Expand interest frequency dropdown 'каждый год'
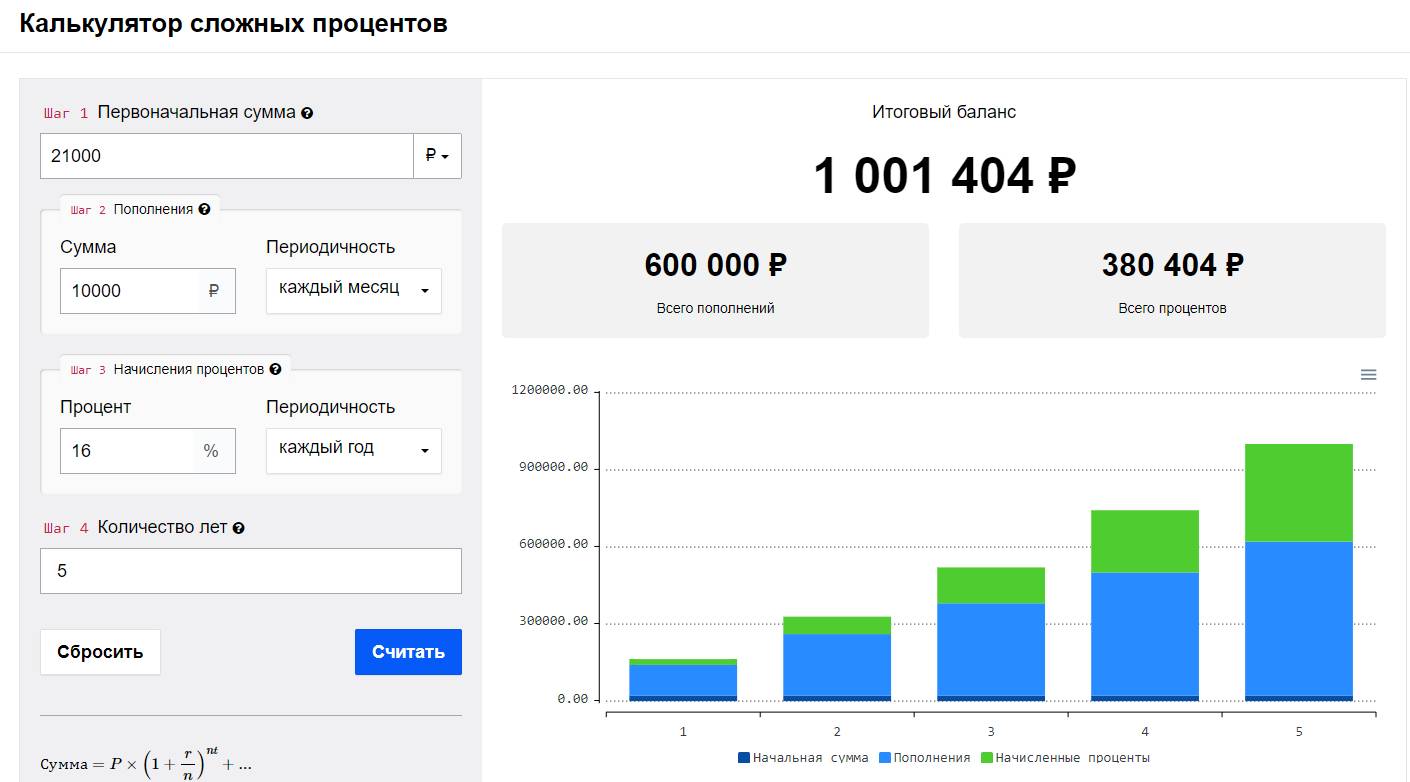The image size is (1410, 782). coord(353,450)
